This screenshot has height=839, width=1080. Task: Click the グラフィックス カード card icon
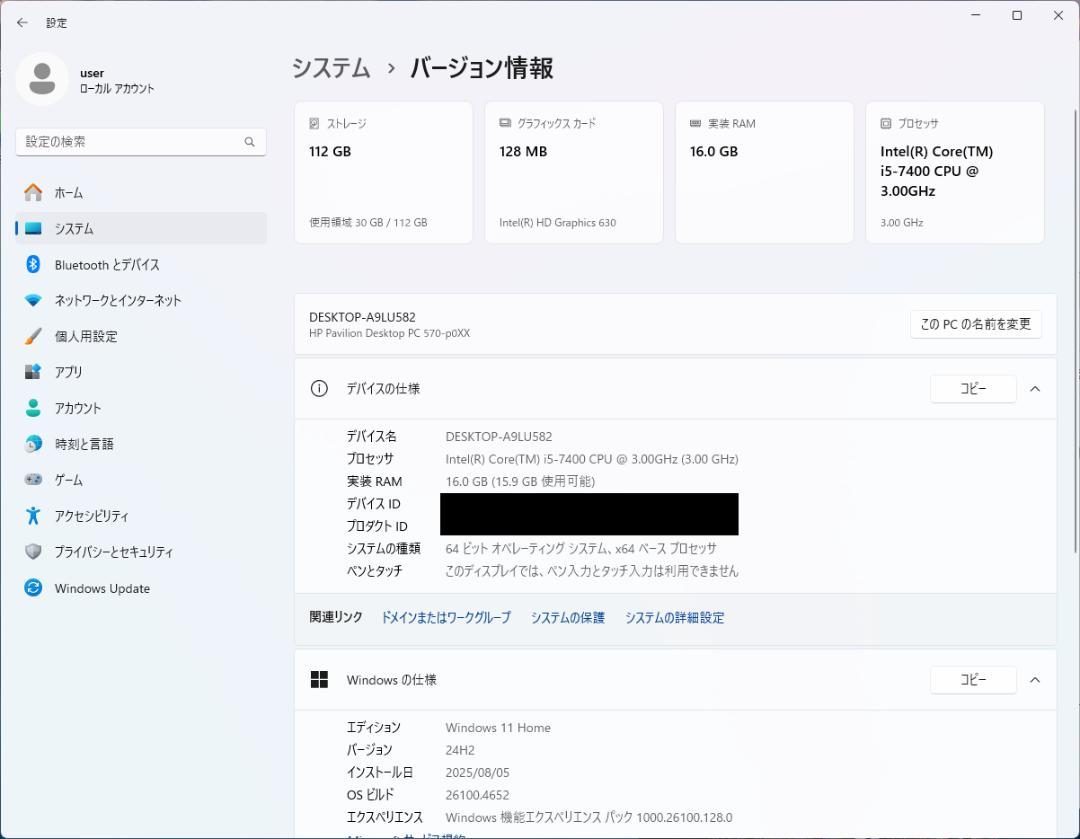505,123
